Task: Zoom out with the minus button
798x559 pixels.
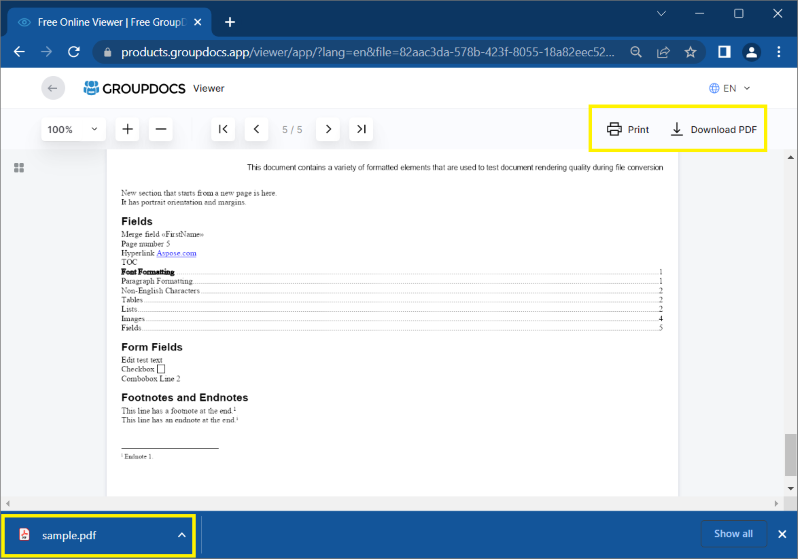Action: tap(161, 129)
